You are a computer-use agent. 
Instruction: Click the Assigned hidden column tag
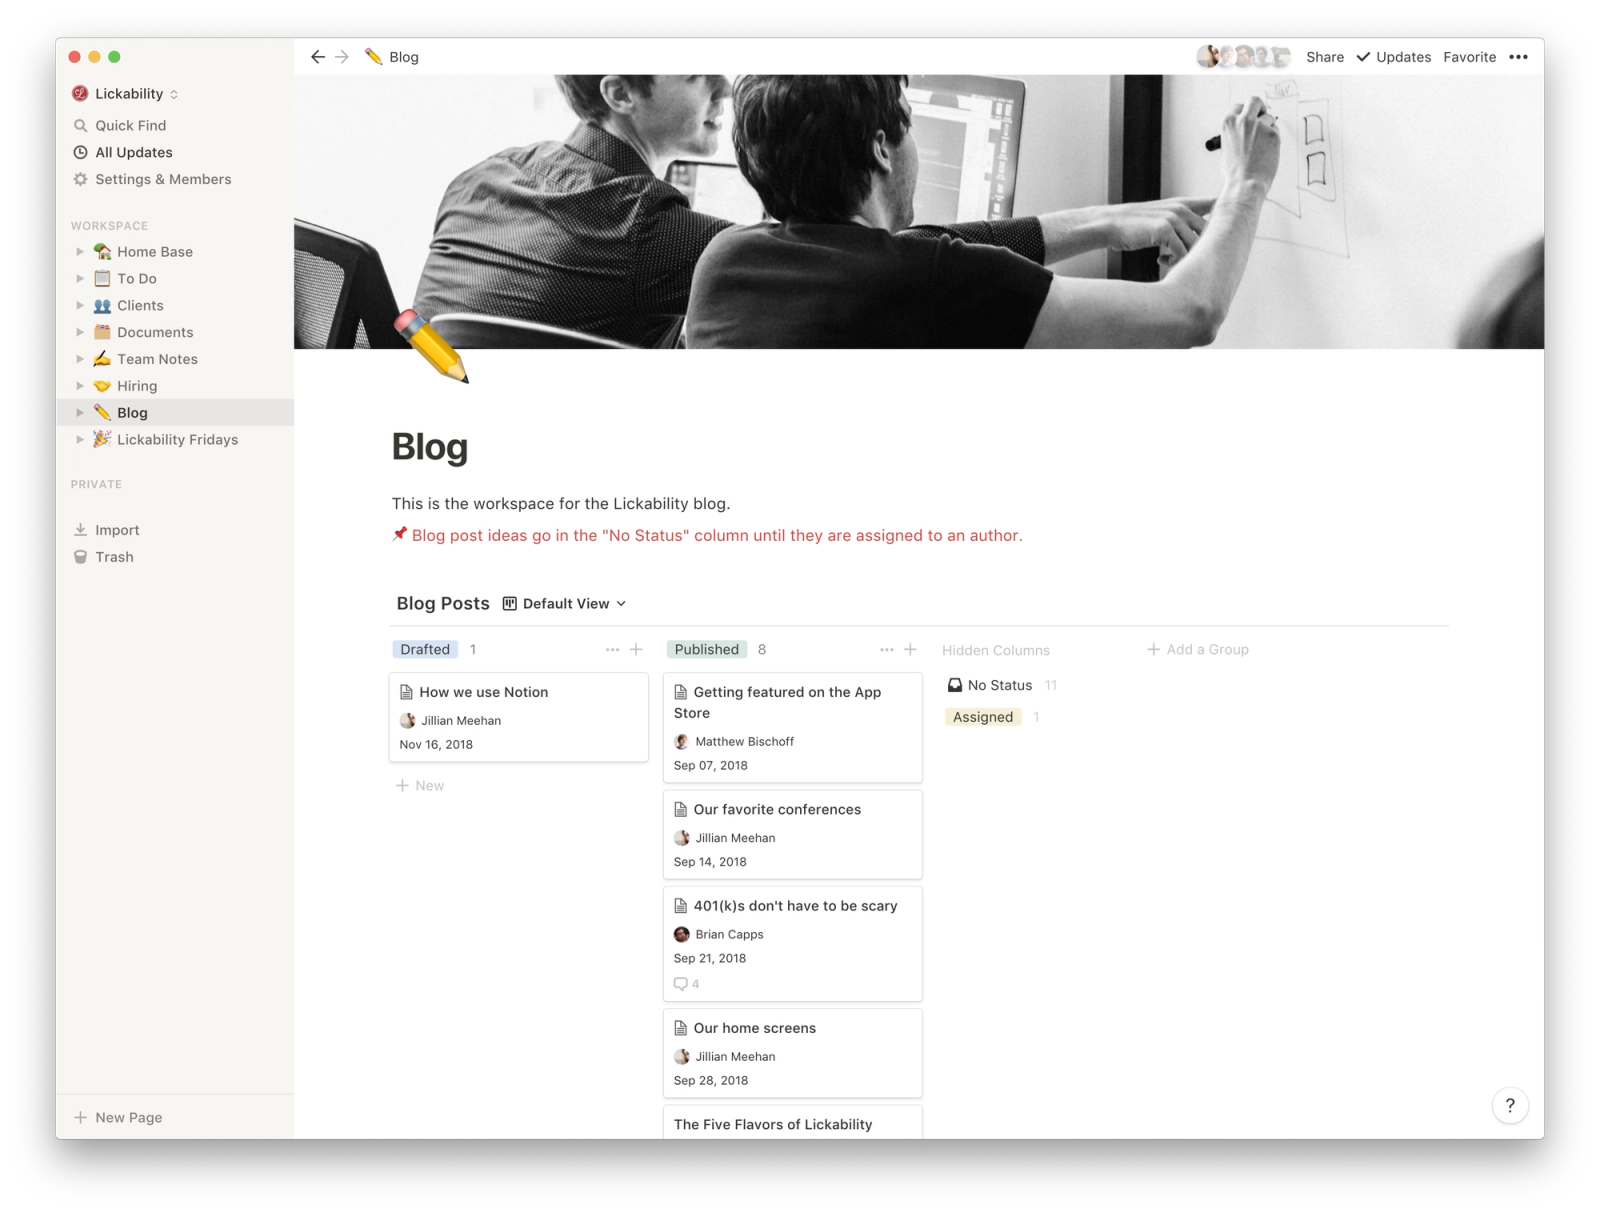coord(982,717)
